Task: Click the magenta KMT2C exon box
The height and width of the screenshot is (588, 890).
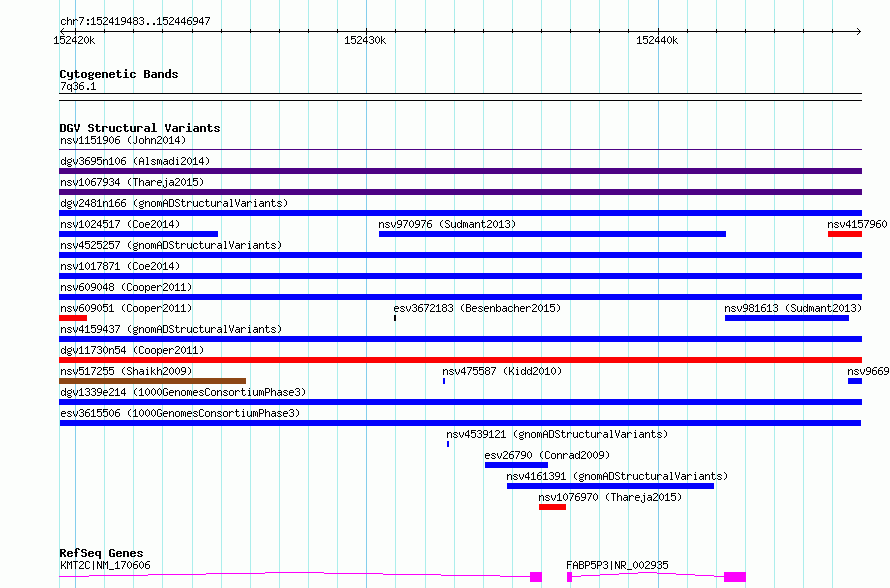Action: 536,577
